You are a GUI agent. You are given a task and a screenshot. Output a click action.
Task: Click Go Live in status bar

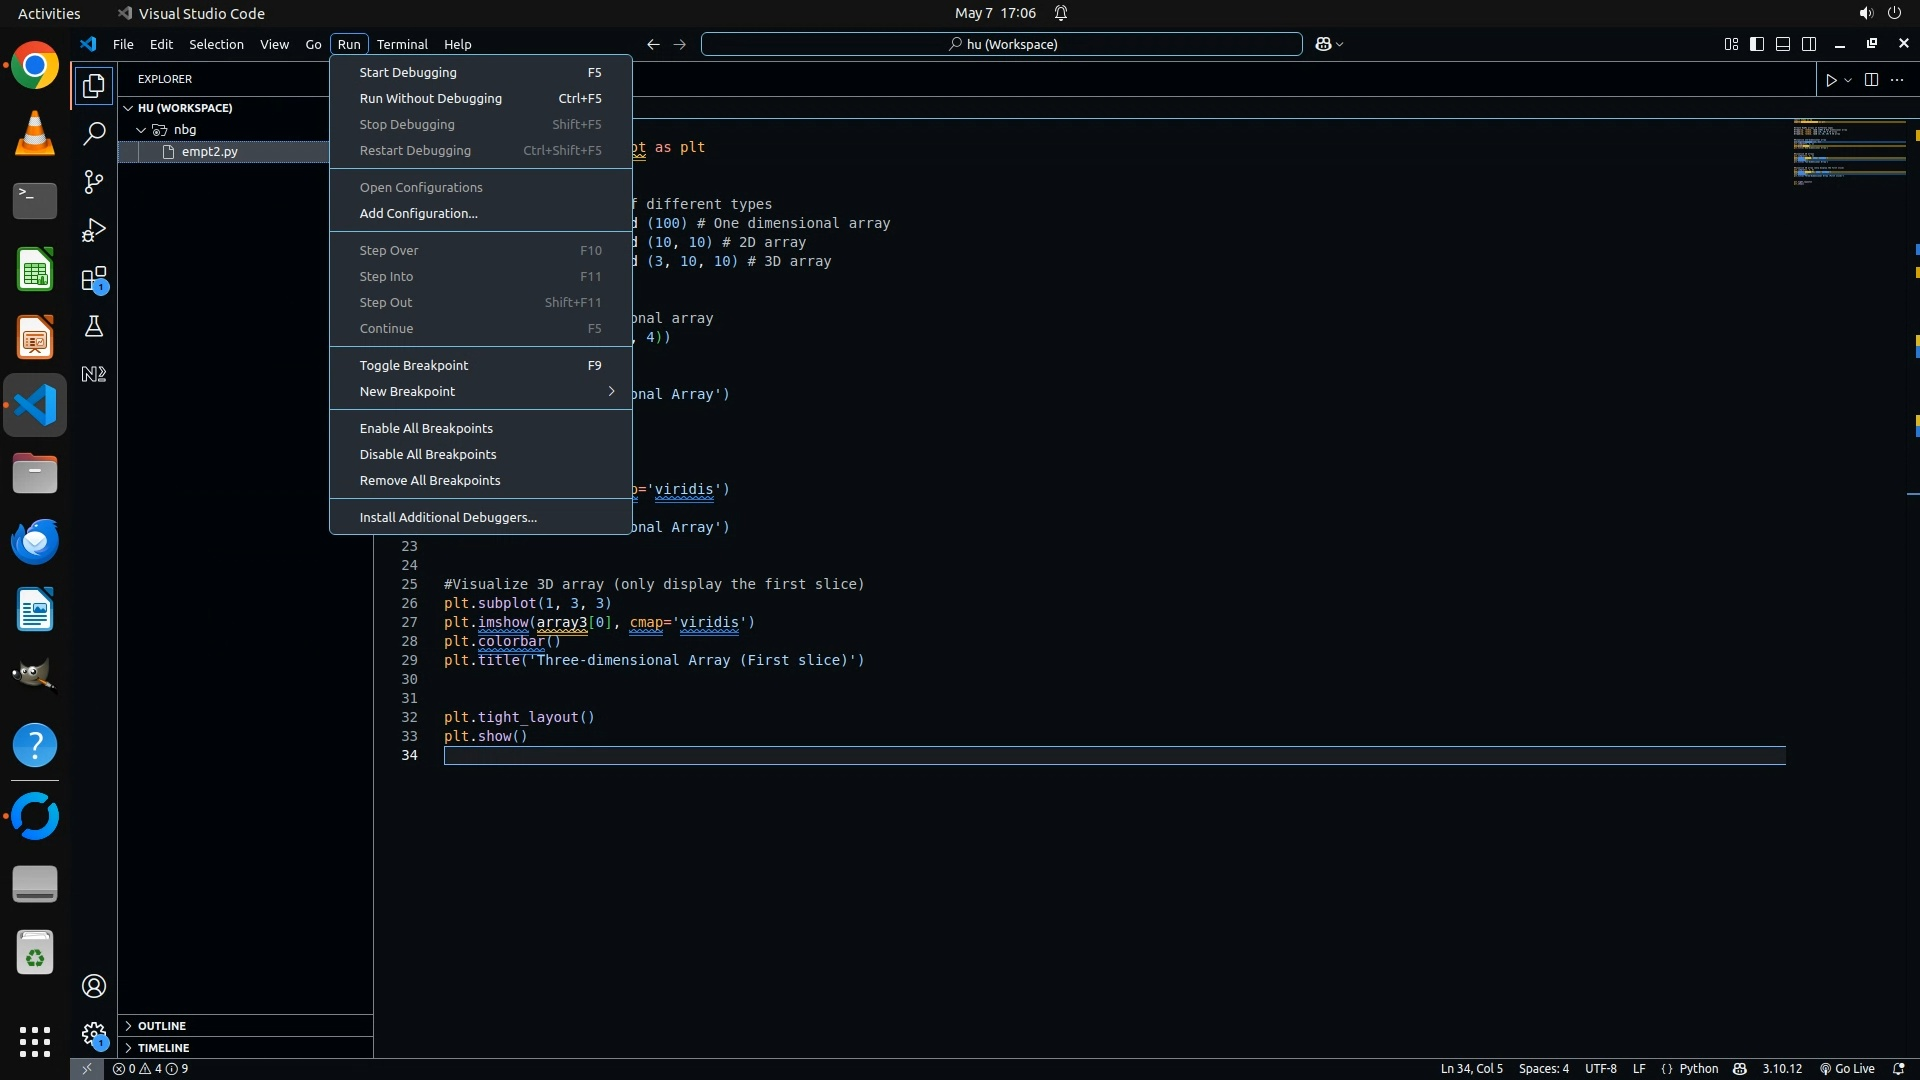[x=1847, y=1068]
